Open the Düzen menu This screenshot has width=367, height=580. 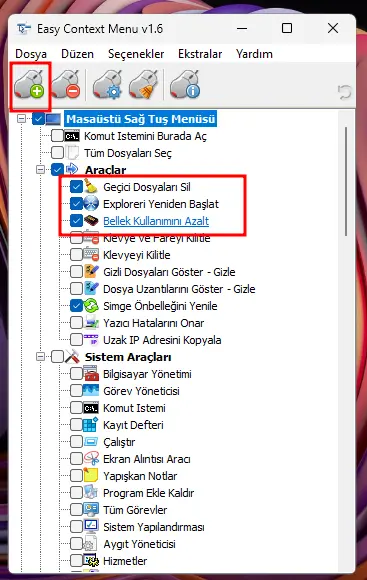pyautogui.click(x=77, y=54)
